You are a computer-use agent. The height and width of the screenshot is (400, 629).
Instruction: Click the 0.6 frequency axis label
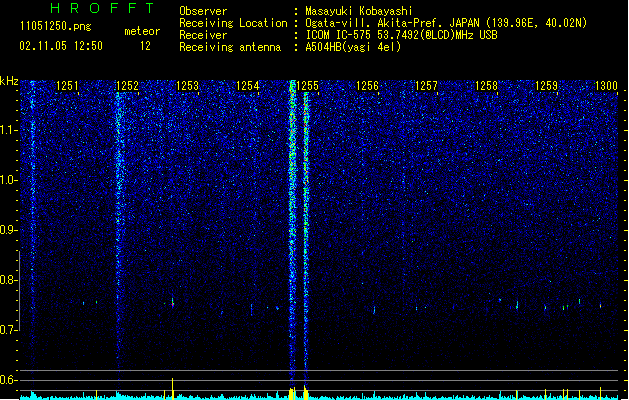pos(9,380)
